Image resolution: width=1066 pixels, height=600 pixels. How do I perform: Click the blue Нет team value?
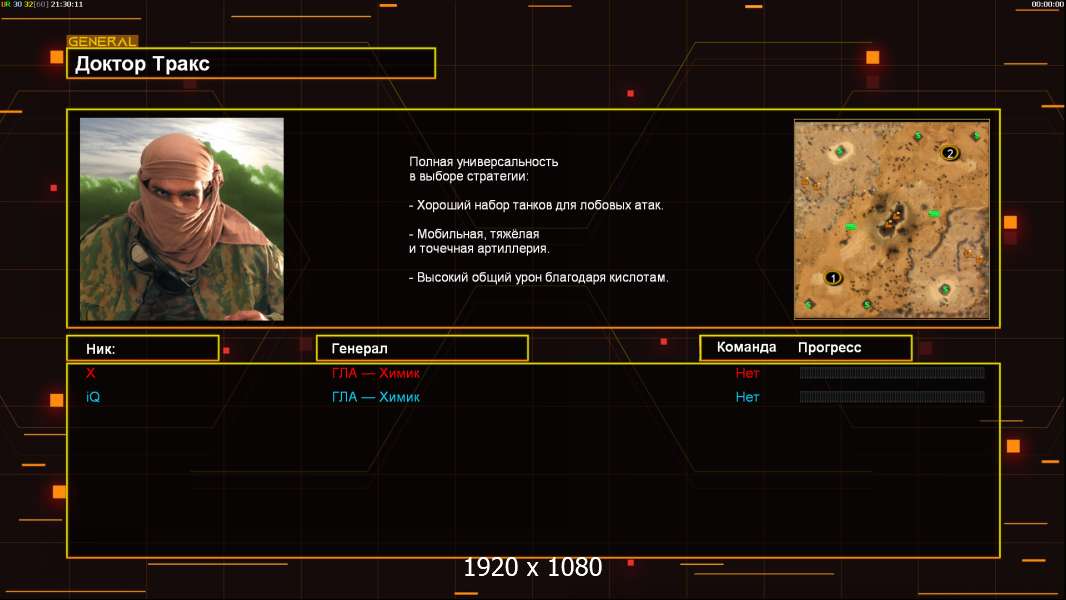coord(747,397)
